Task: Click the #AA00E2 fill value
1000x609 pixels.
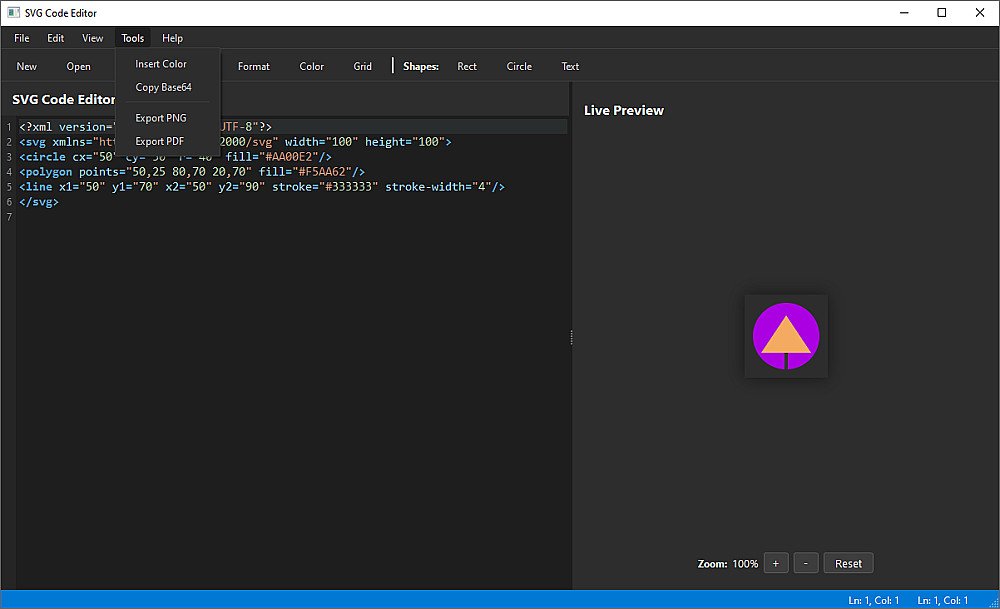Action: [288, 157]
